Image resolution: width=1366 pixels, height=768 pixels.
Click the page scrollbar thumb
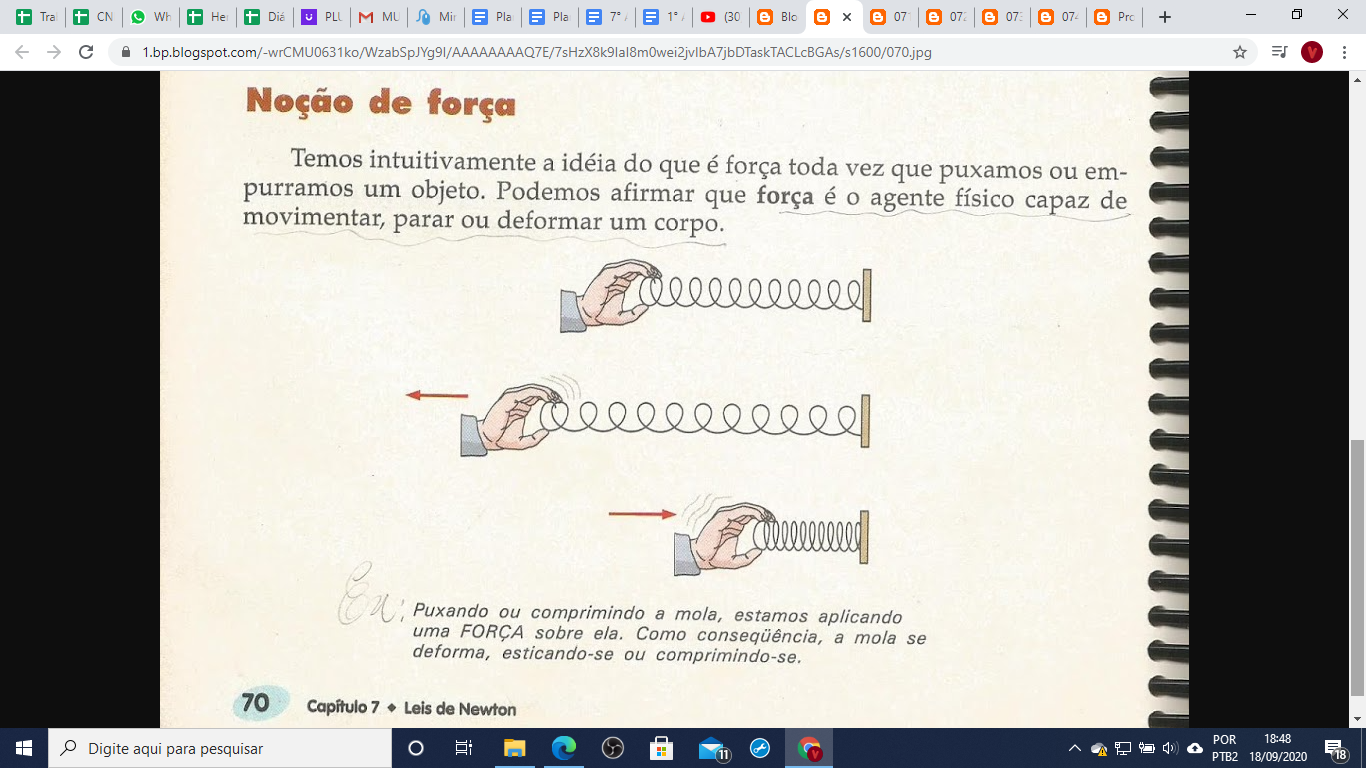(x=1357, y=568)
